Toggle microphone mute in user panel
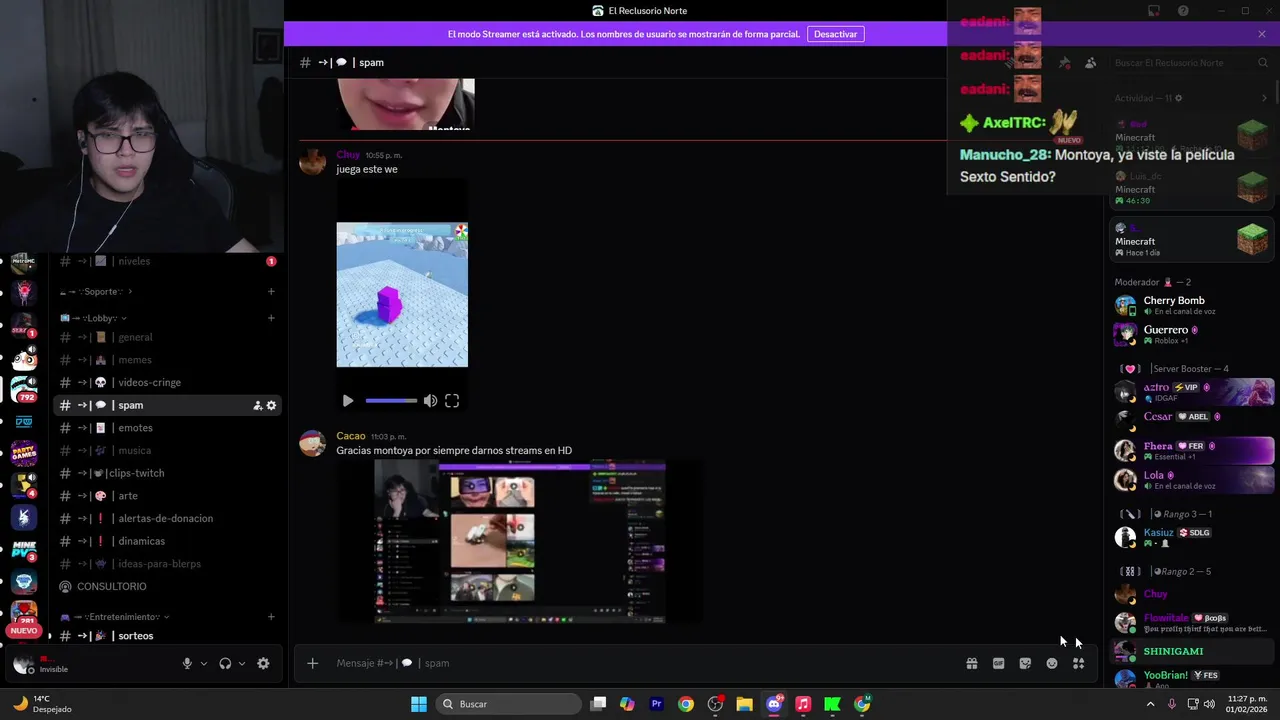1280x720 pixels. click(187, 663)
